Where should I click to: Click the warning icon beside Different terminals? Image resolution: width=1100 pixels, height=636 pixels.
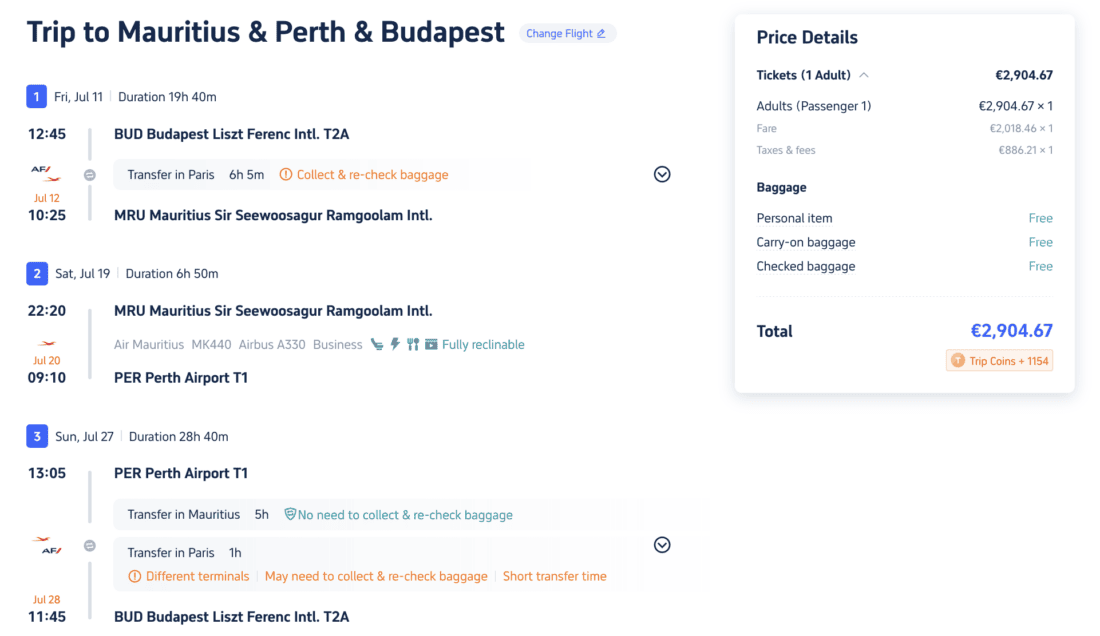click(135, 577)
